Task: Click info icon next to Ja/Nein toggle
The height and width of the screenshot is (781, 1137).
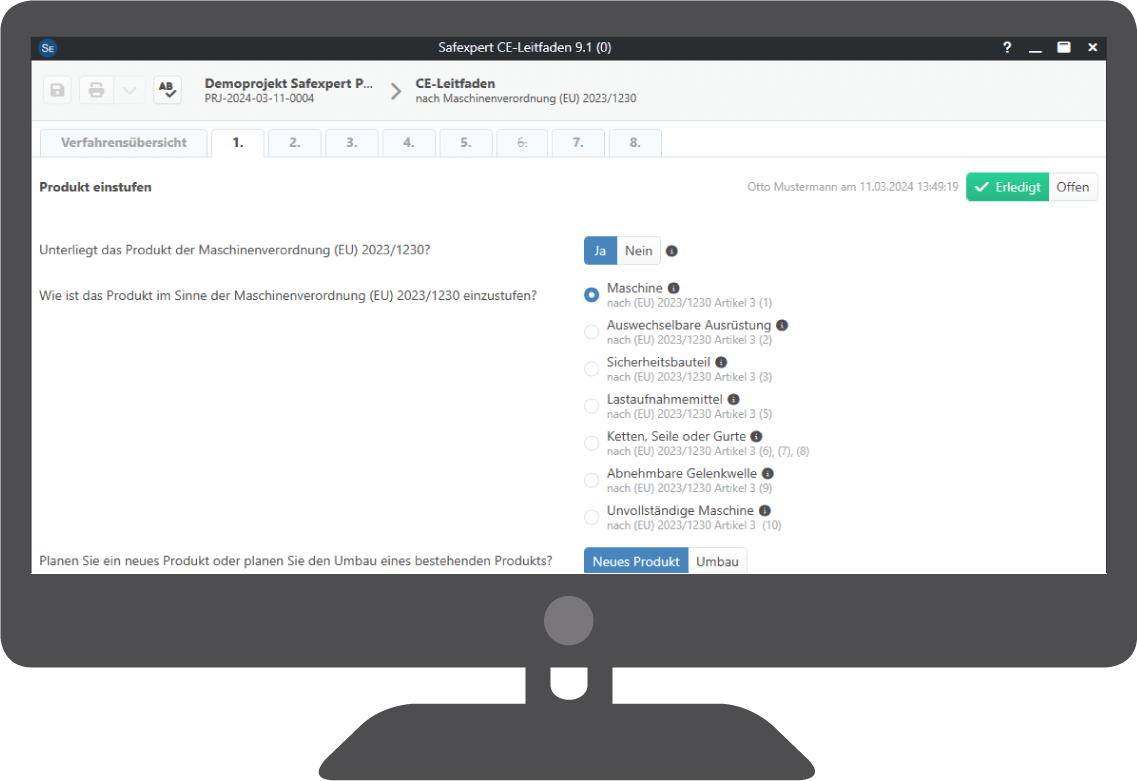Action: tap(672, 251)
